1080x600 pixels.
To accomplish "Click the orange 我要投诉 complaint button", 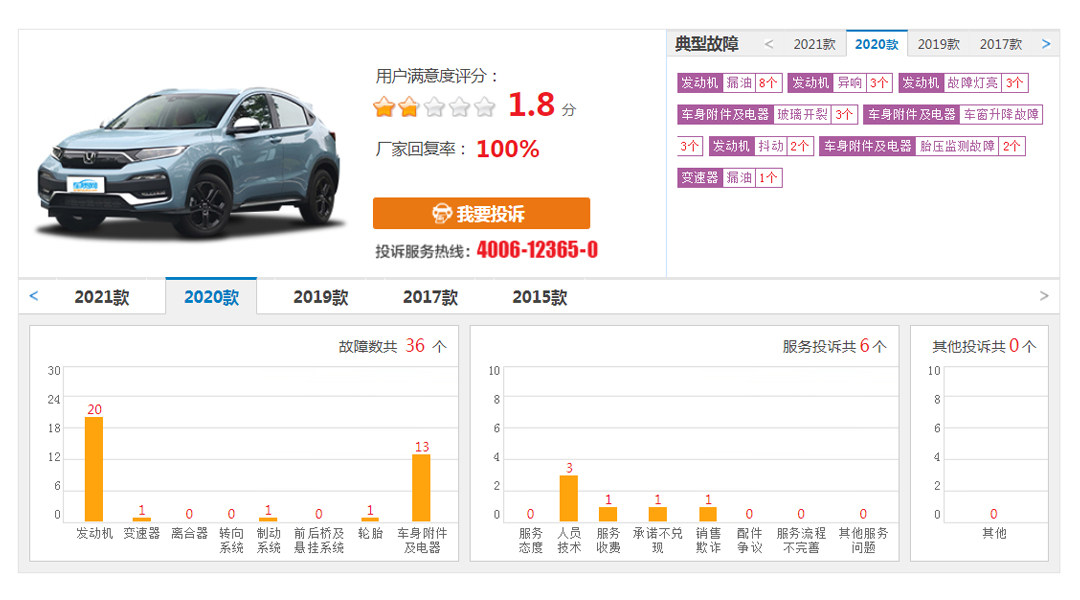I will [481, 214].
